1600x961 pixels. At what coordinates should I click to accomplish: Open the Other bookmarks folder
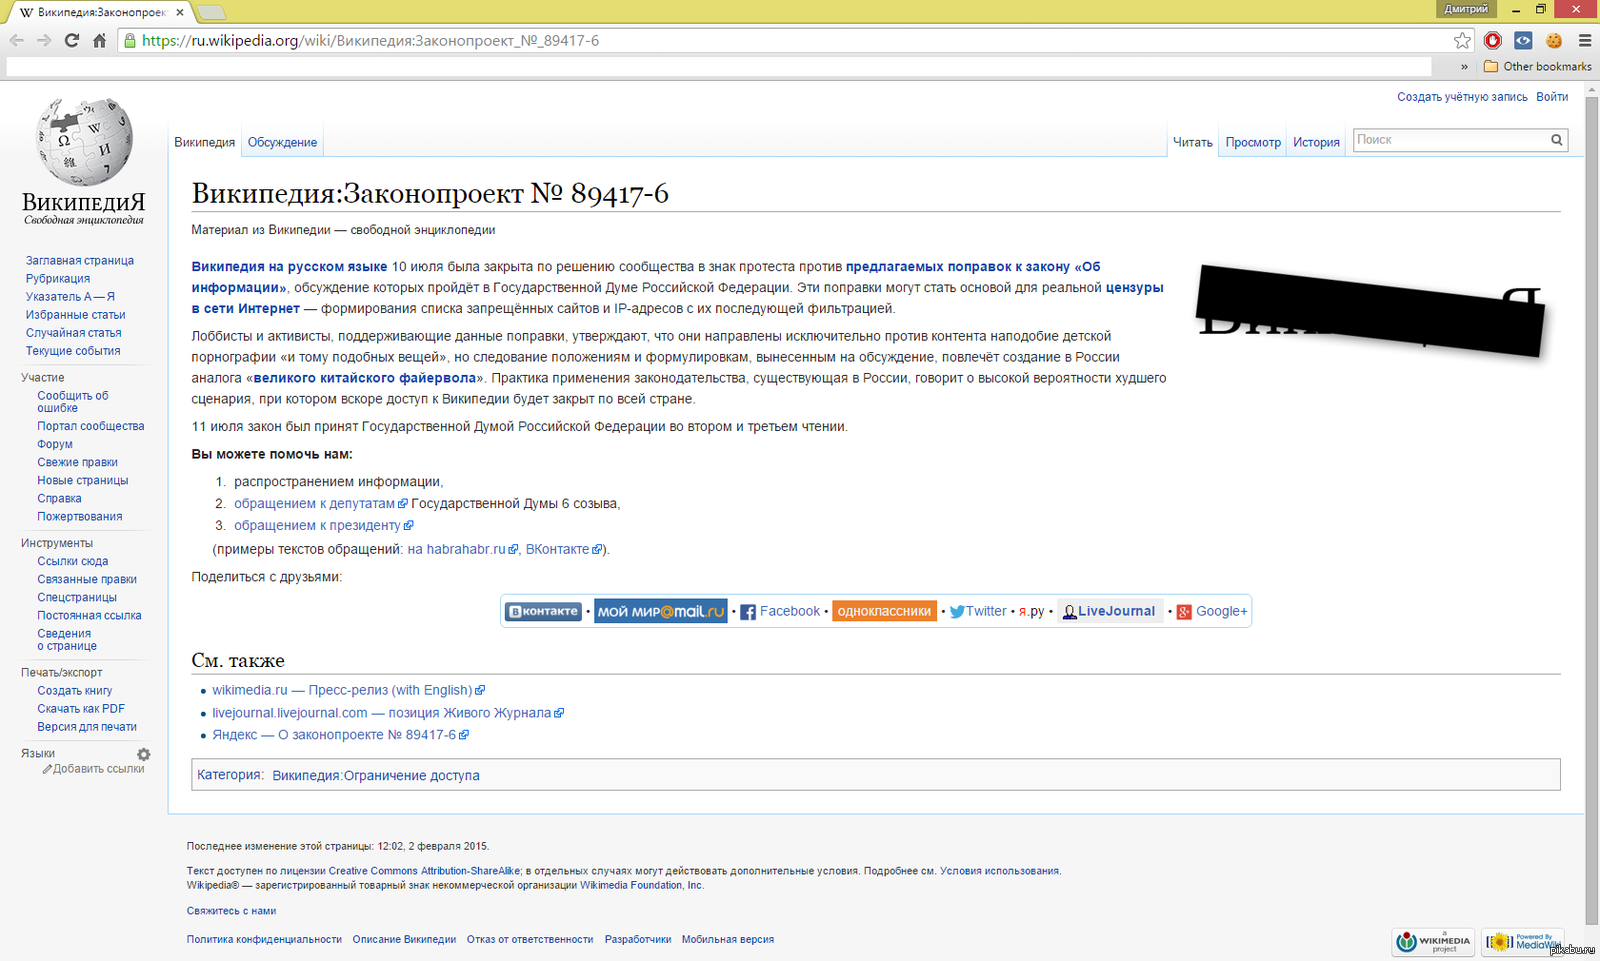(1538, 67)
